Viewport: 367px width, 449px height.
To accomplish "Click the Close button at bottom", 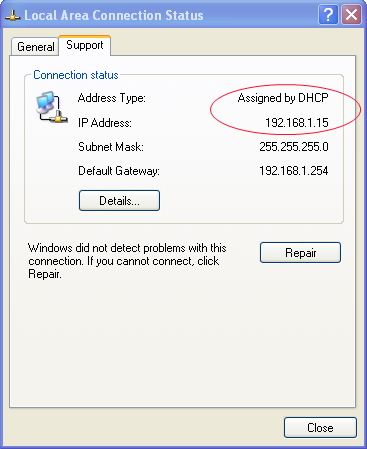I will coord(320,428).
